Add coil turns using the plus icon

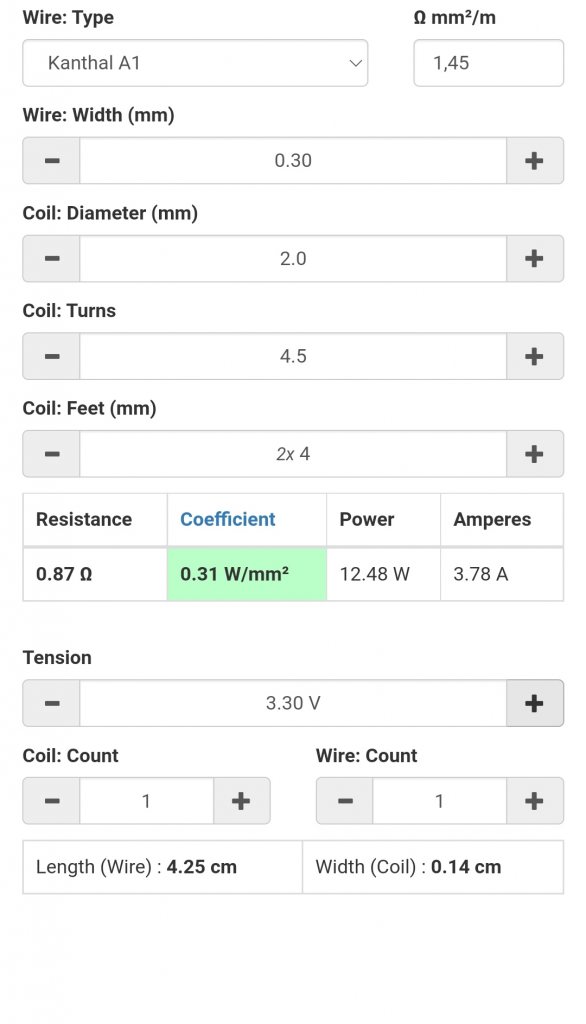click(x=534, y=356)
